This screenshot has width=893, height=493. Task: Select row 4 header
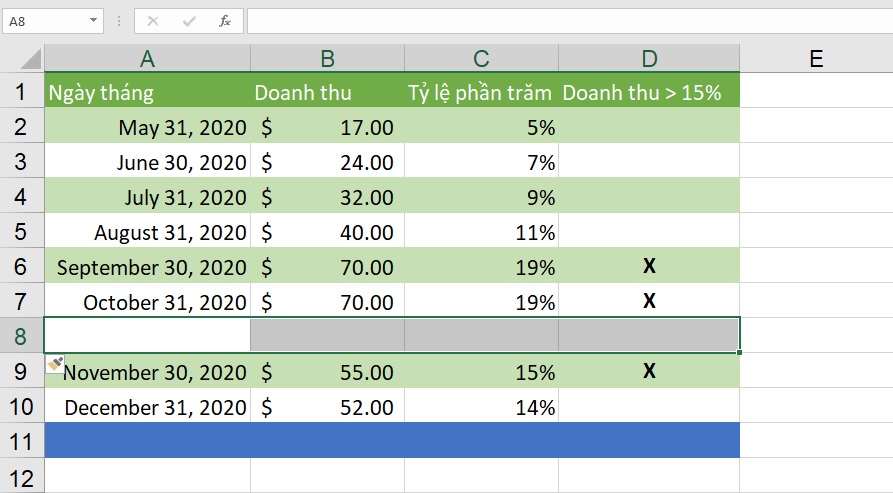22,196
